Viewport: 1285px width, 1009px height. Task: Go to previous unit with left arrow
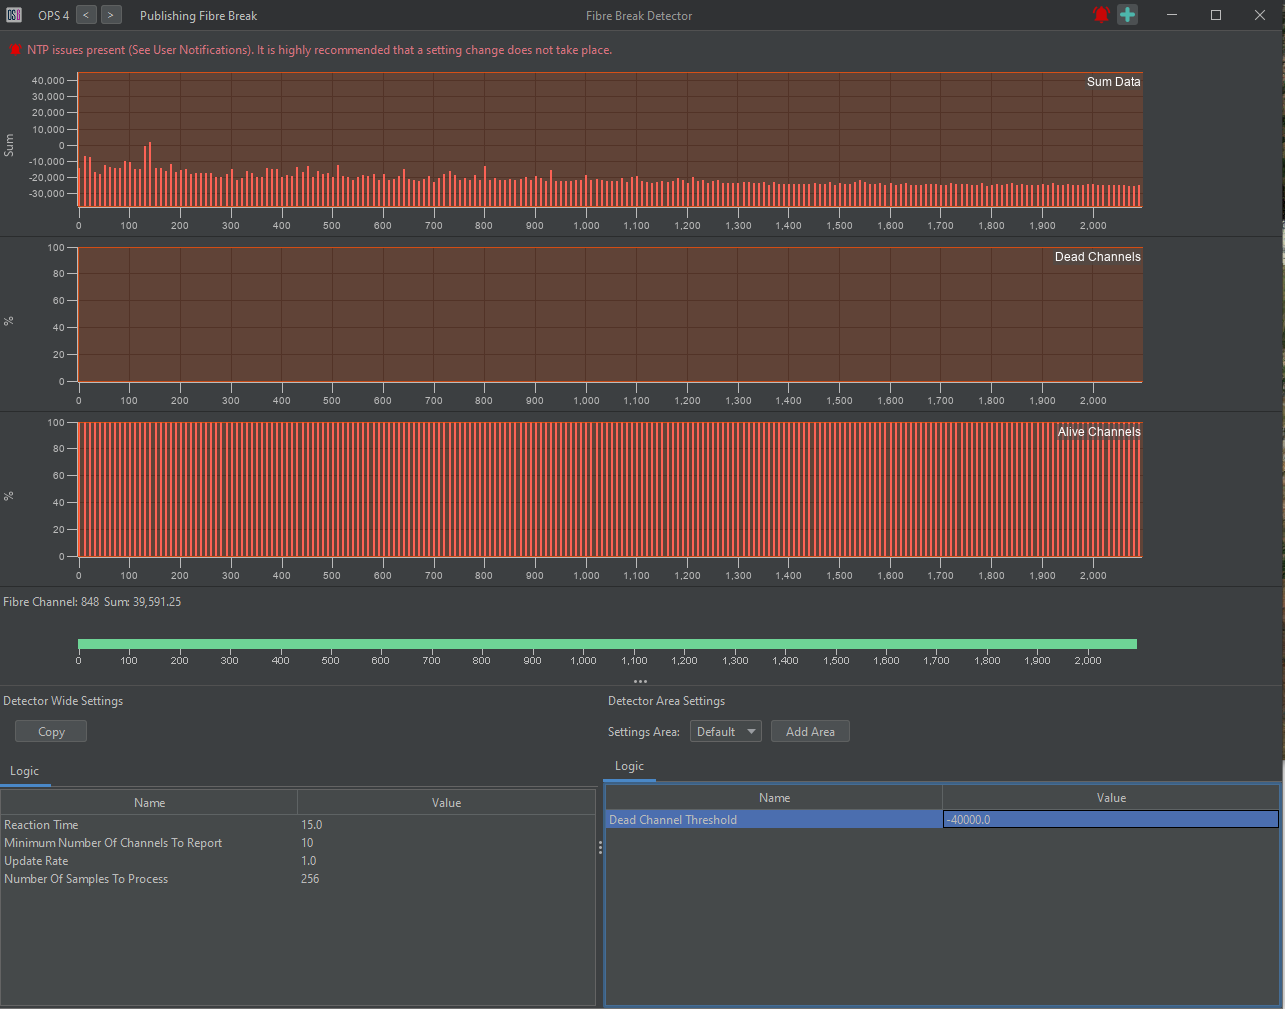pos(87,15)
